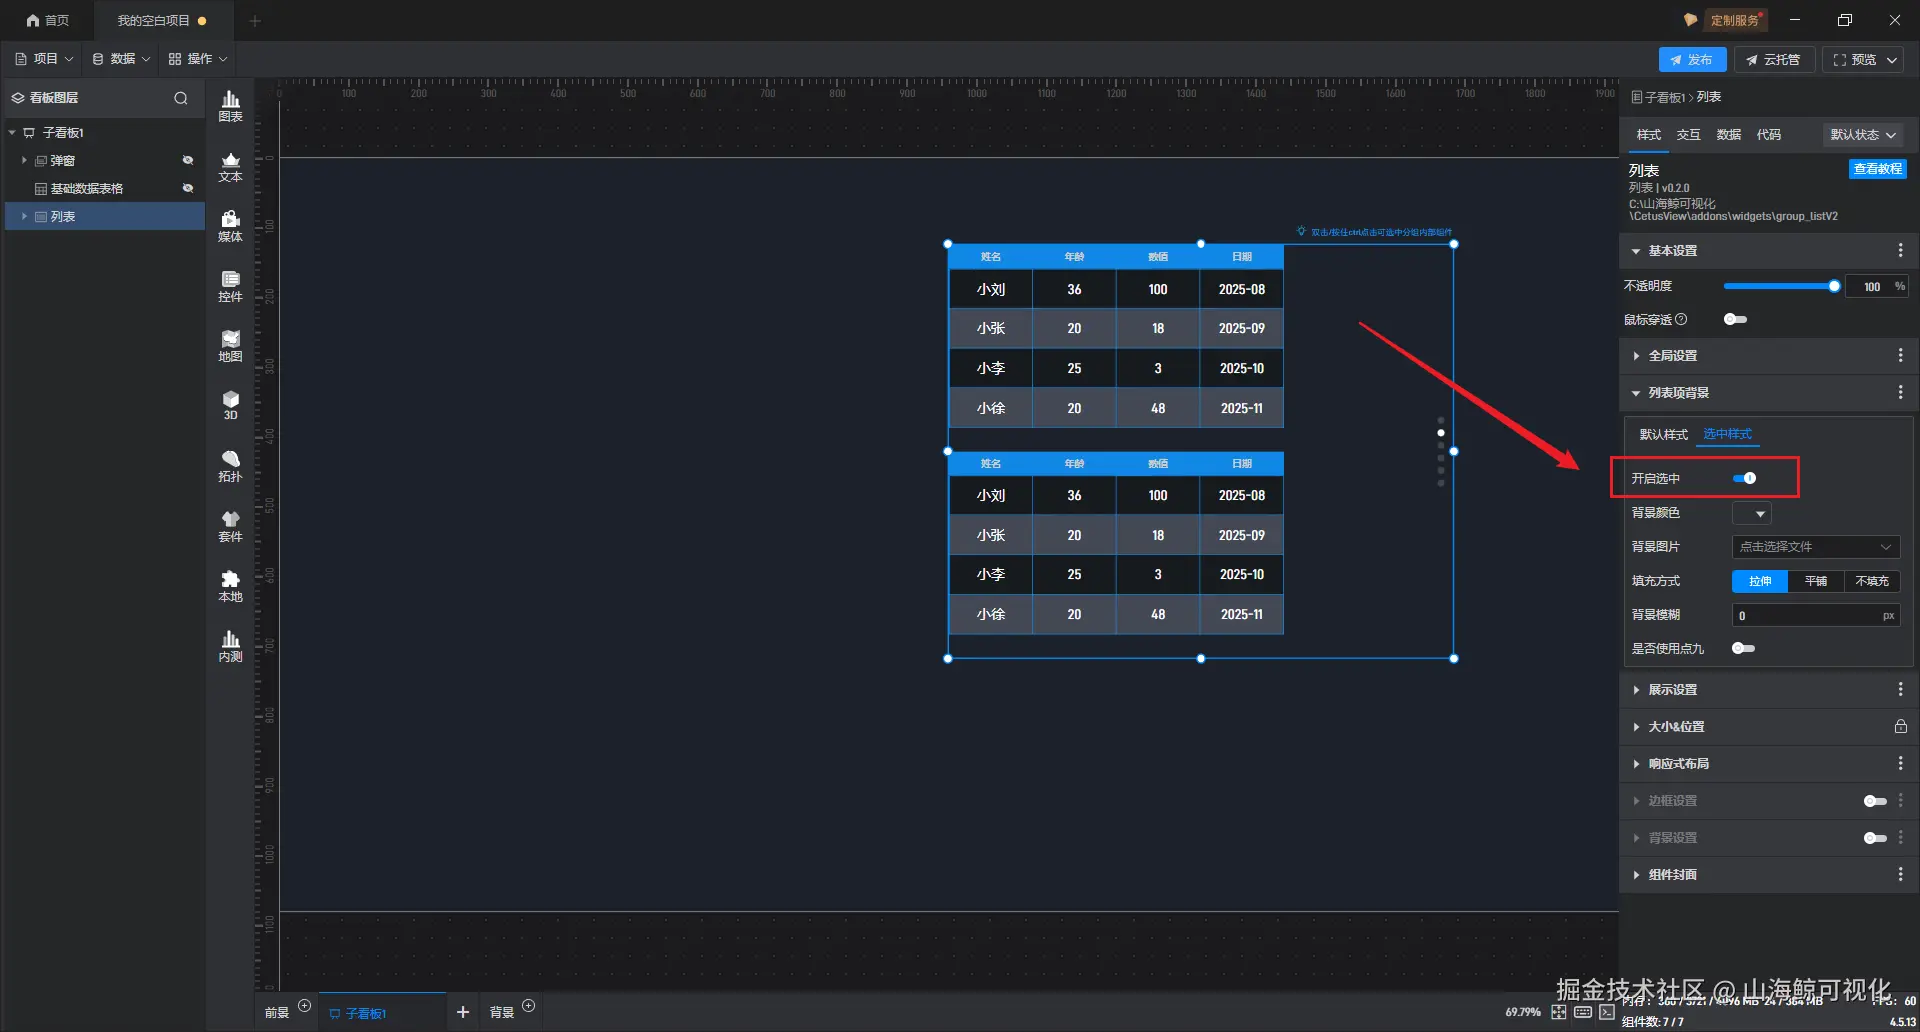Show help for 鼠标穿透 option

pyautogui.click(x=1681, y=320)
